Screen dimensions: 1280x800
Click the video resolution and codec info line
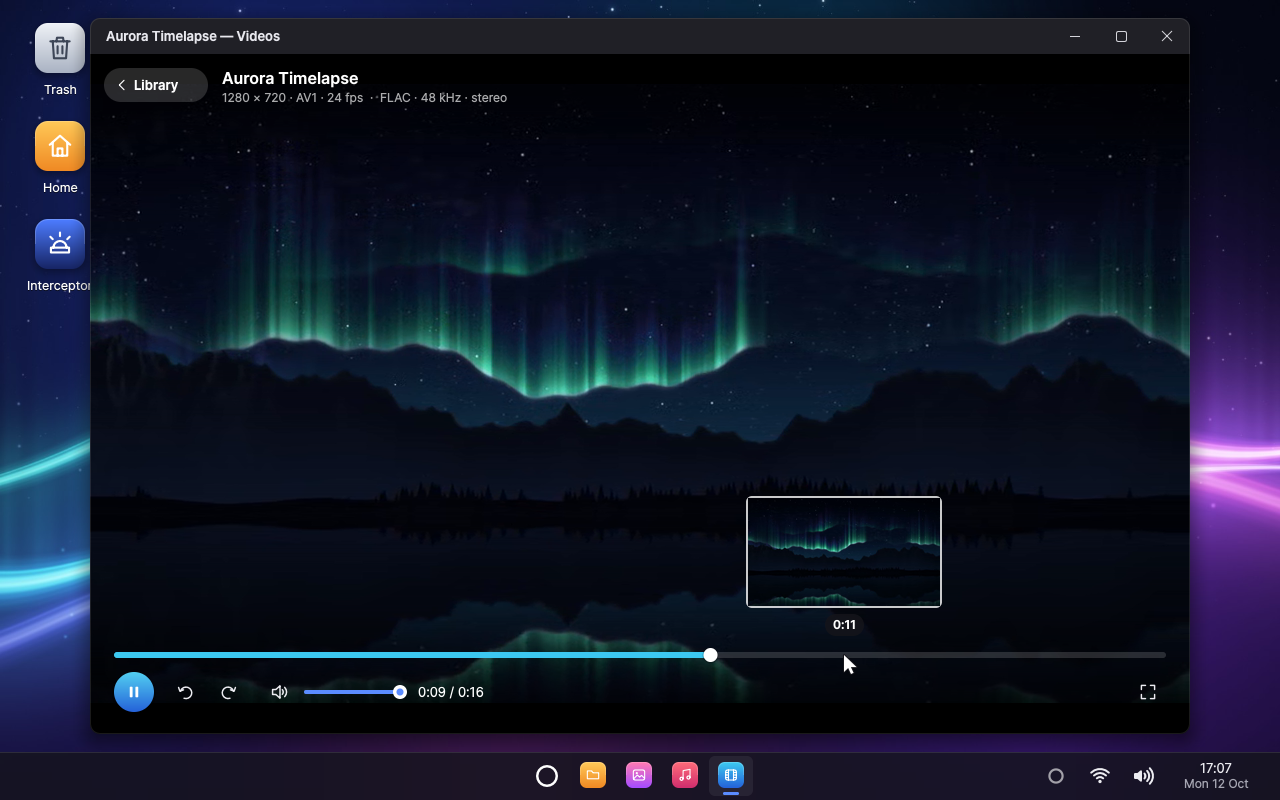tap(364, 98)
